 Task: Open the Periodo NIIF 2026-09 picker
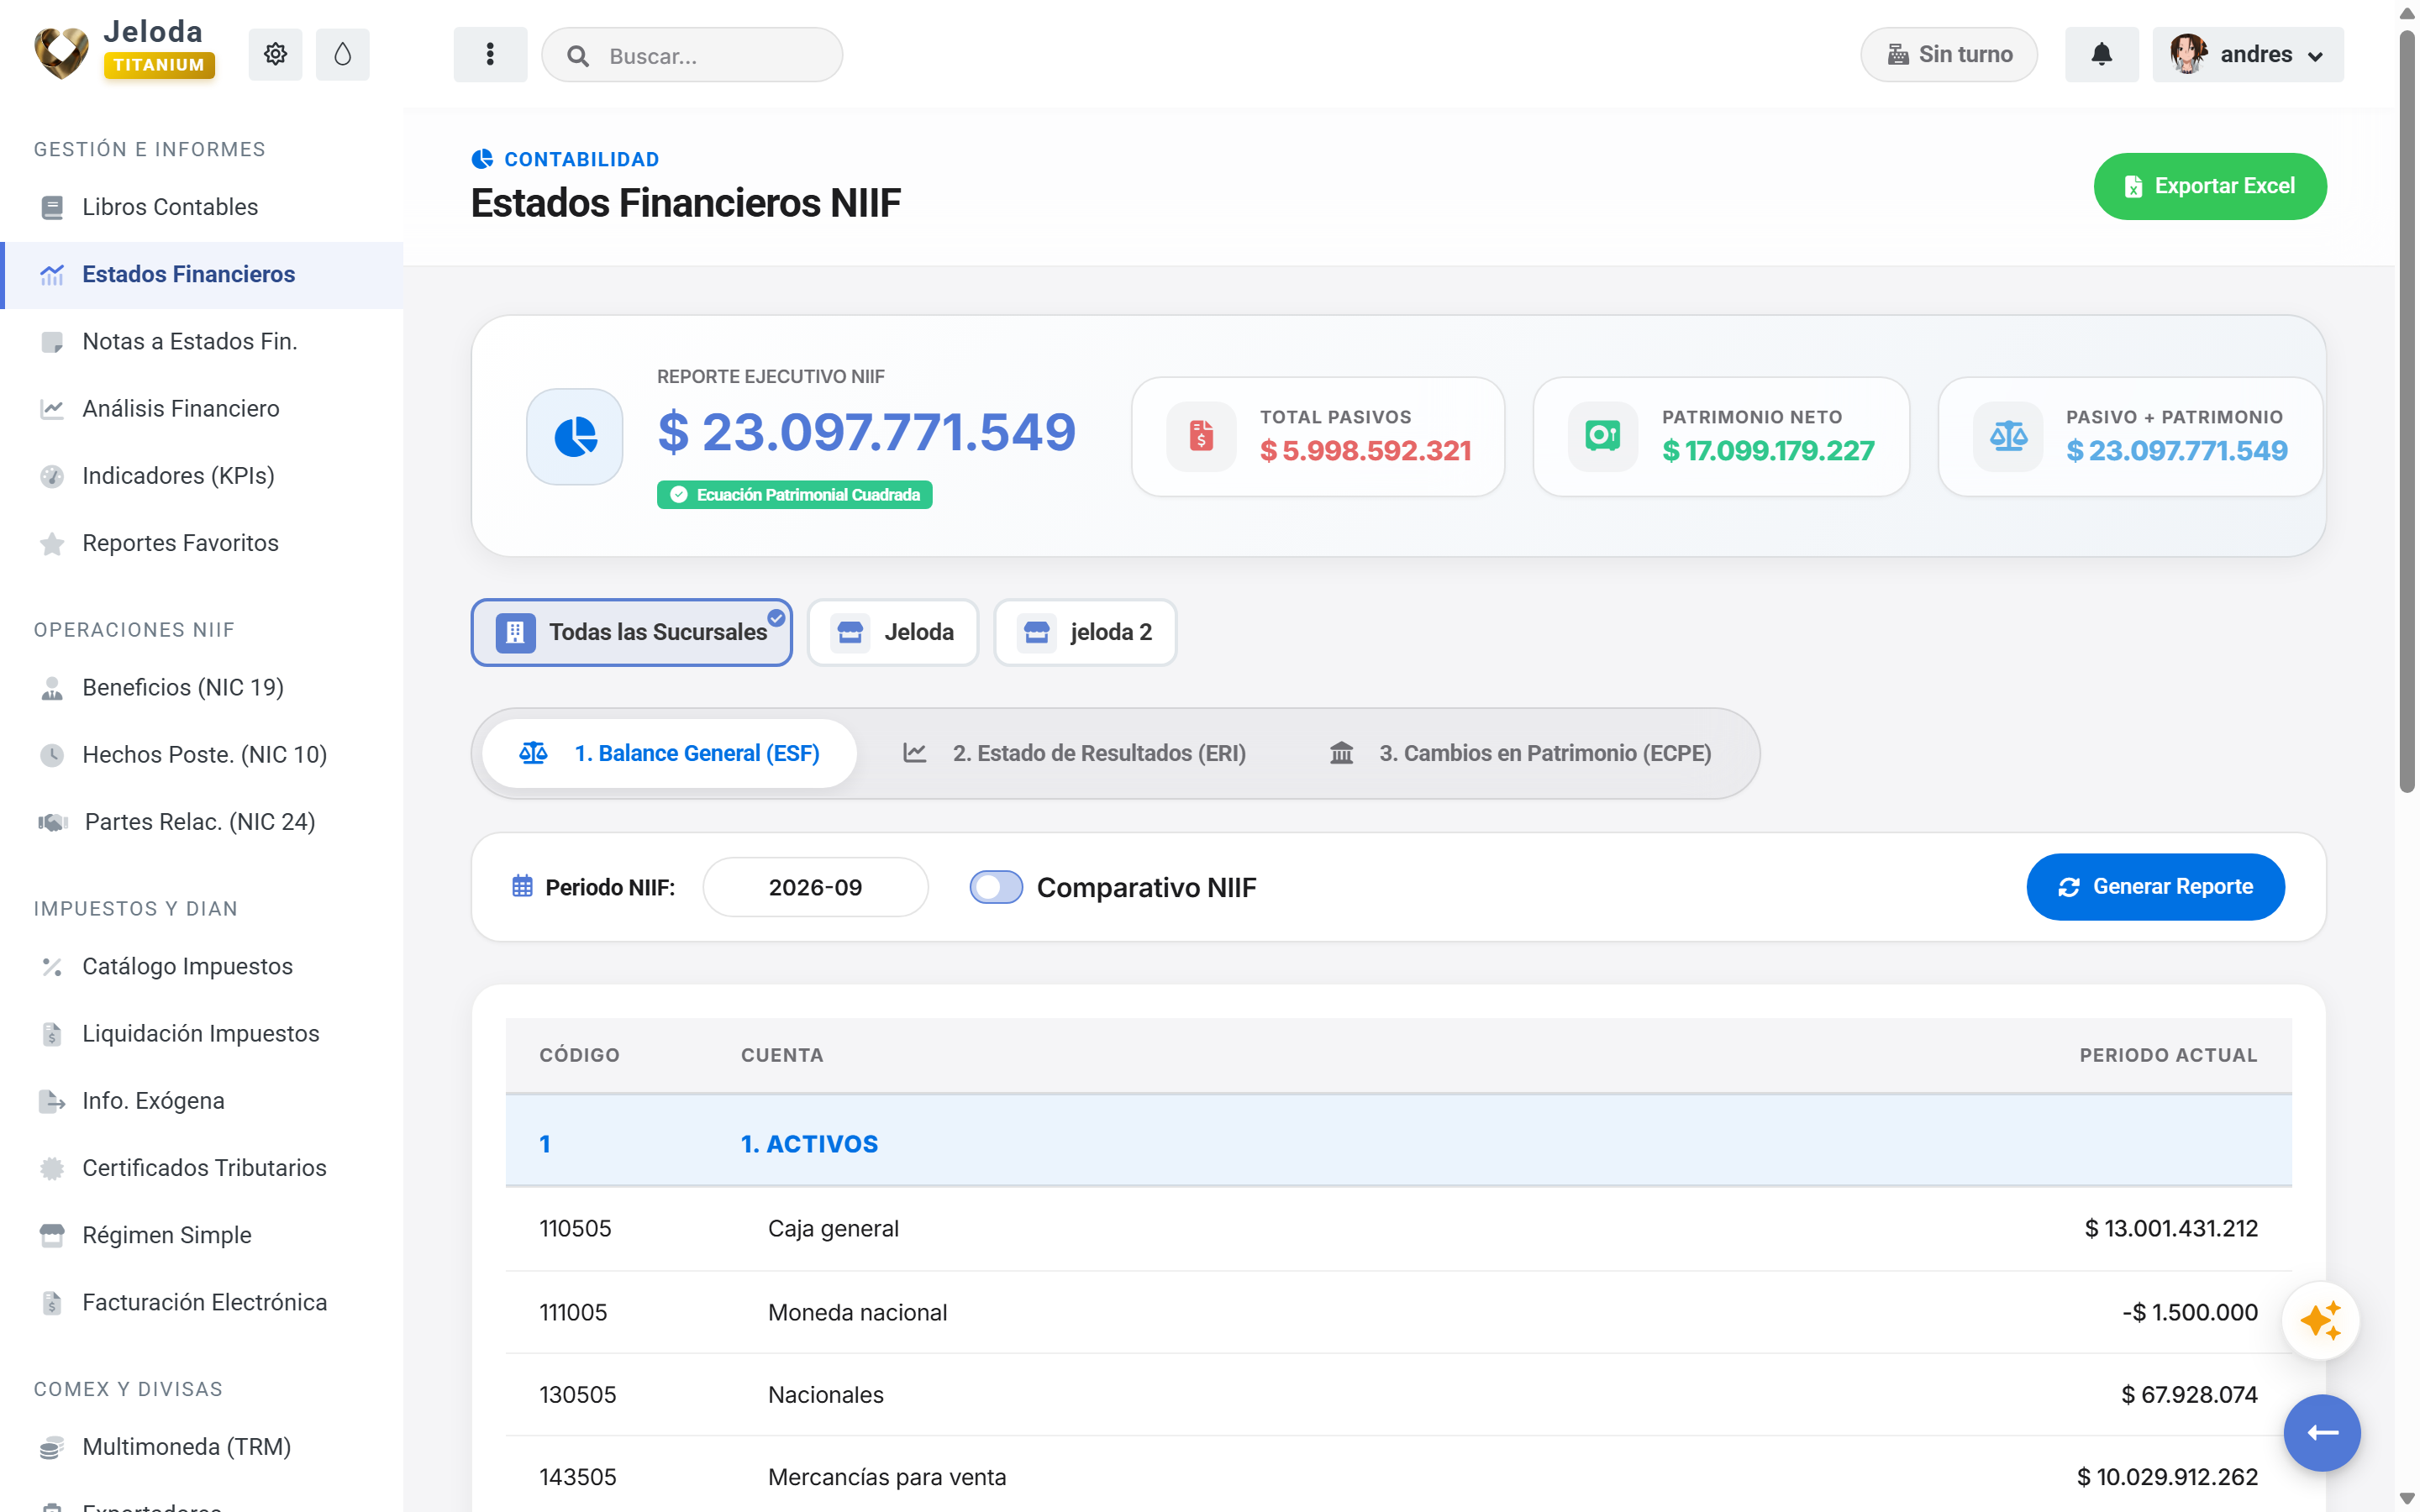point(815,887)
